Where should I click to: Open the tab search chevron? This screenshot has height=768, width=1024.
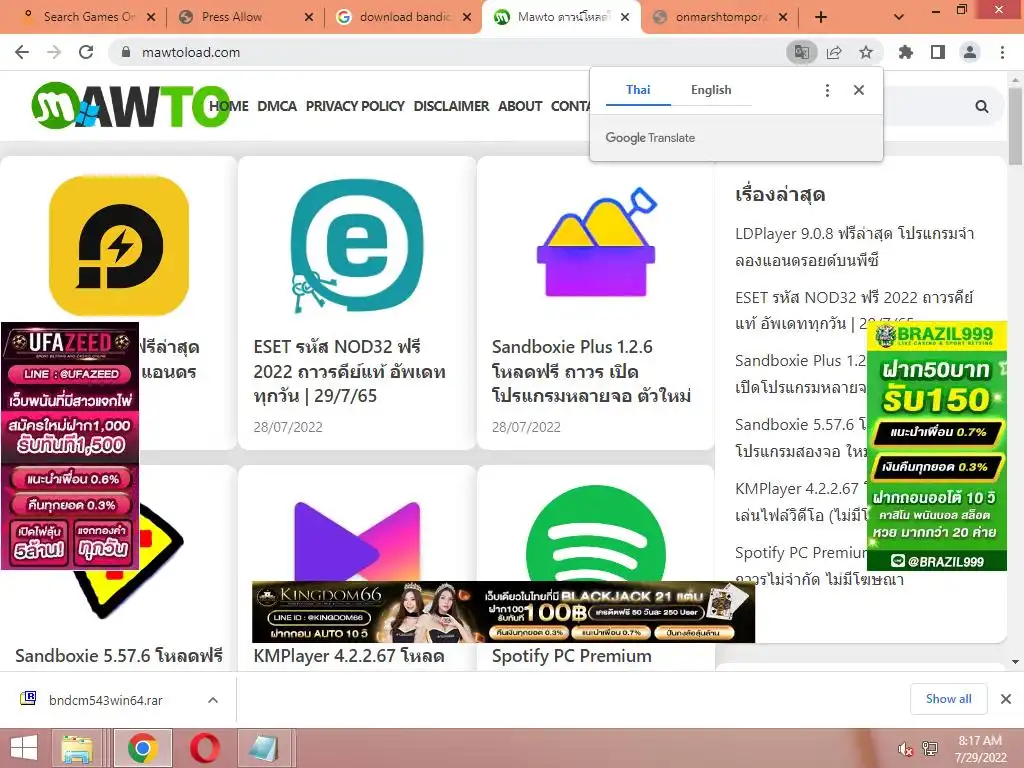pyautogui.click(x=899, y=17)
